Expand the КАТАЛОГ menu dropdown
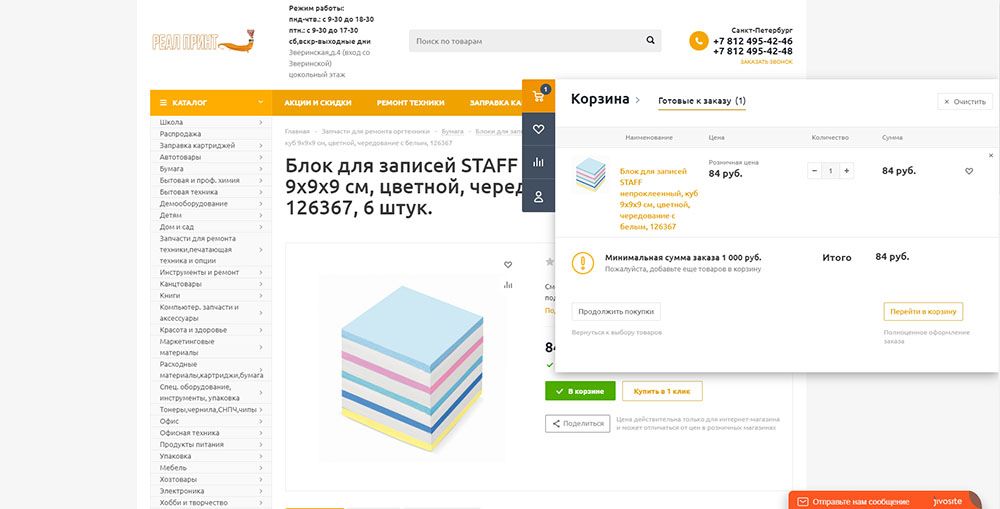 tap(260, 102)
